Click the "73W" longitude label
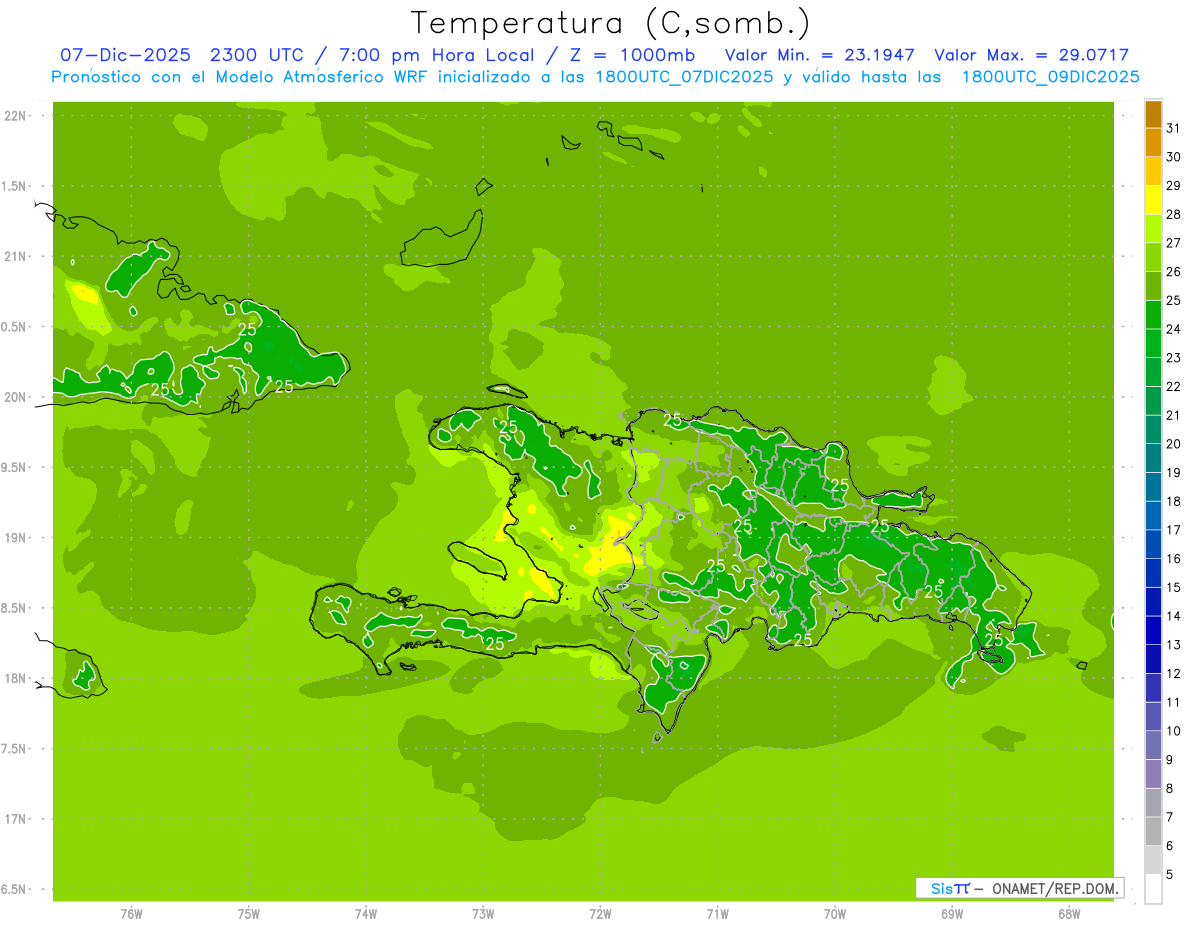The width and height of the screenshot is (1200, 927). coord(483,914)
